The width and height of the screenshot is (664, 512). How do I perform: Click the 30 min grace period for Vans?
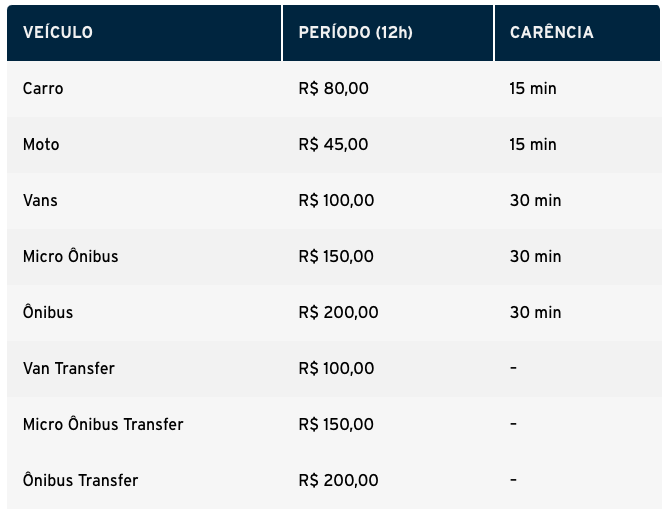(535, 200)
